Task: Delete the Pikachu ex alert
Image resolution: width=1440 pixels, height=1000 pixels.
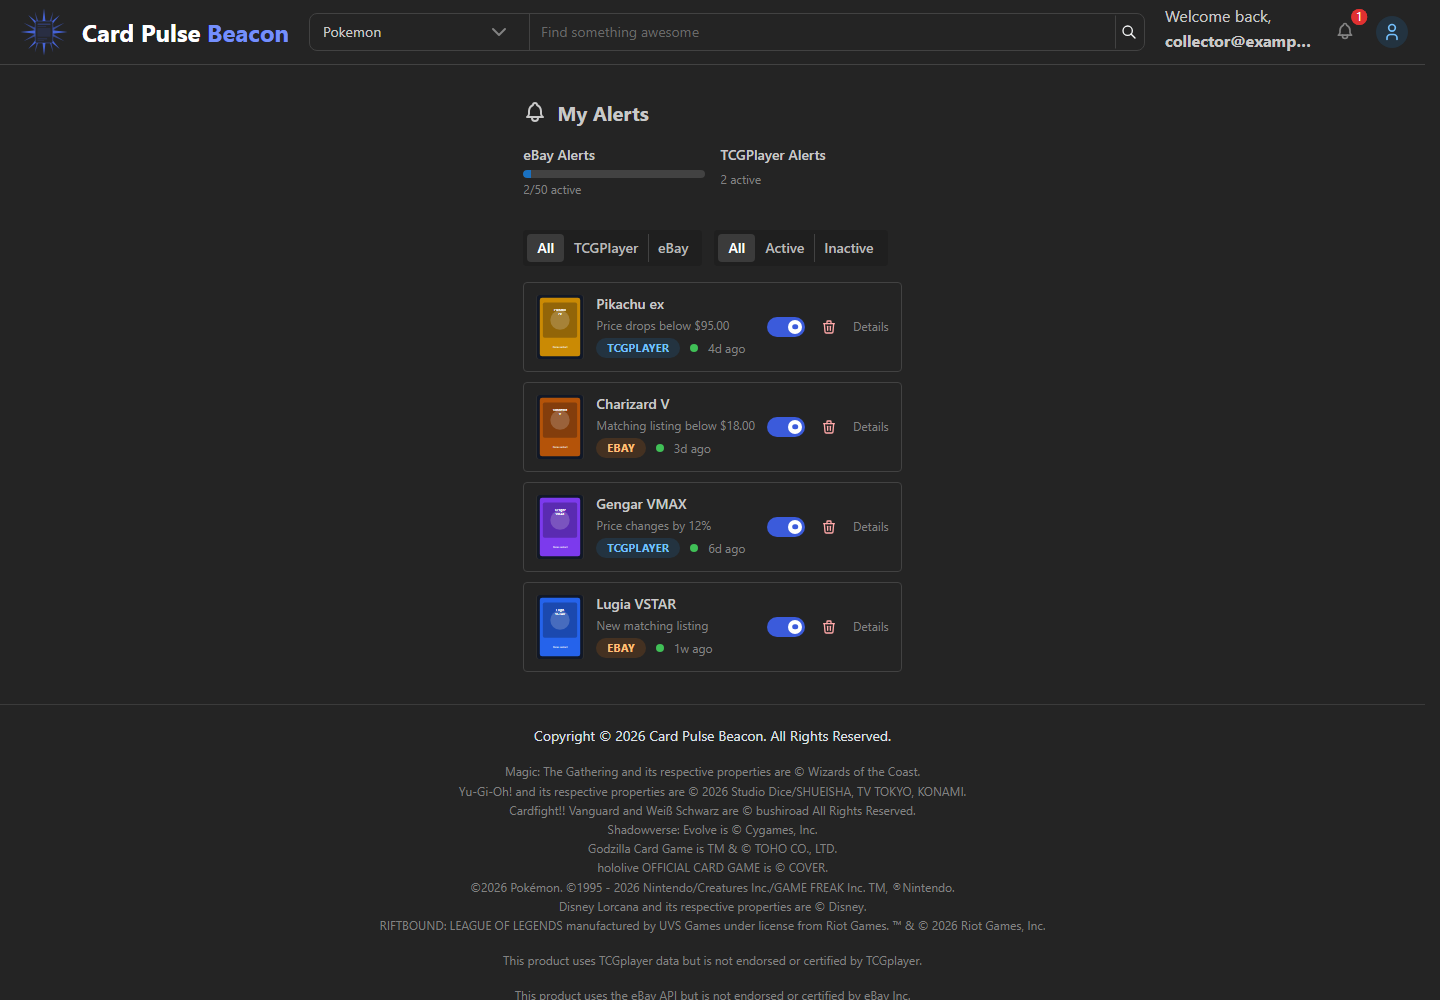Action: pos(829,327)
